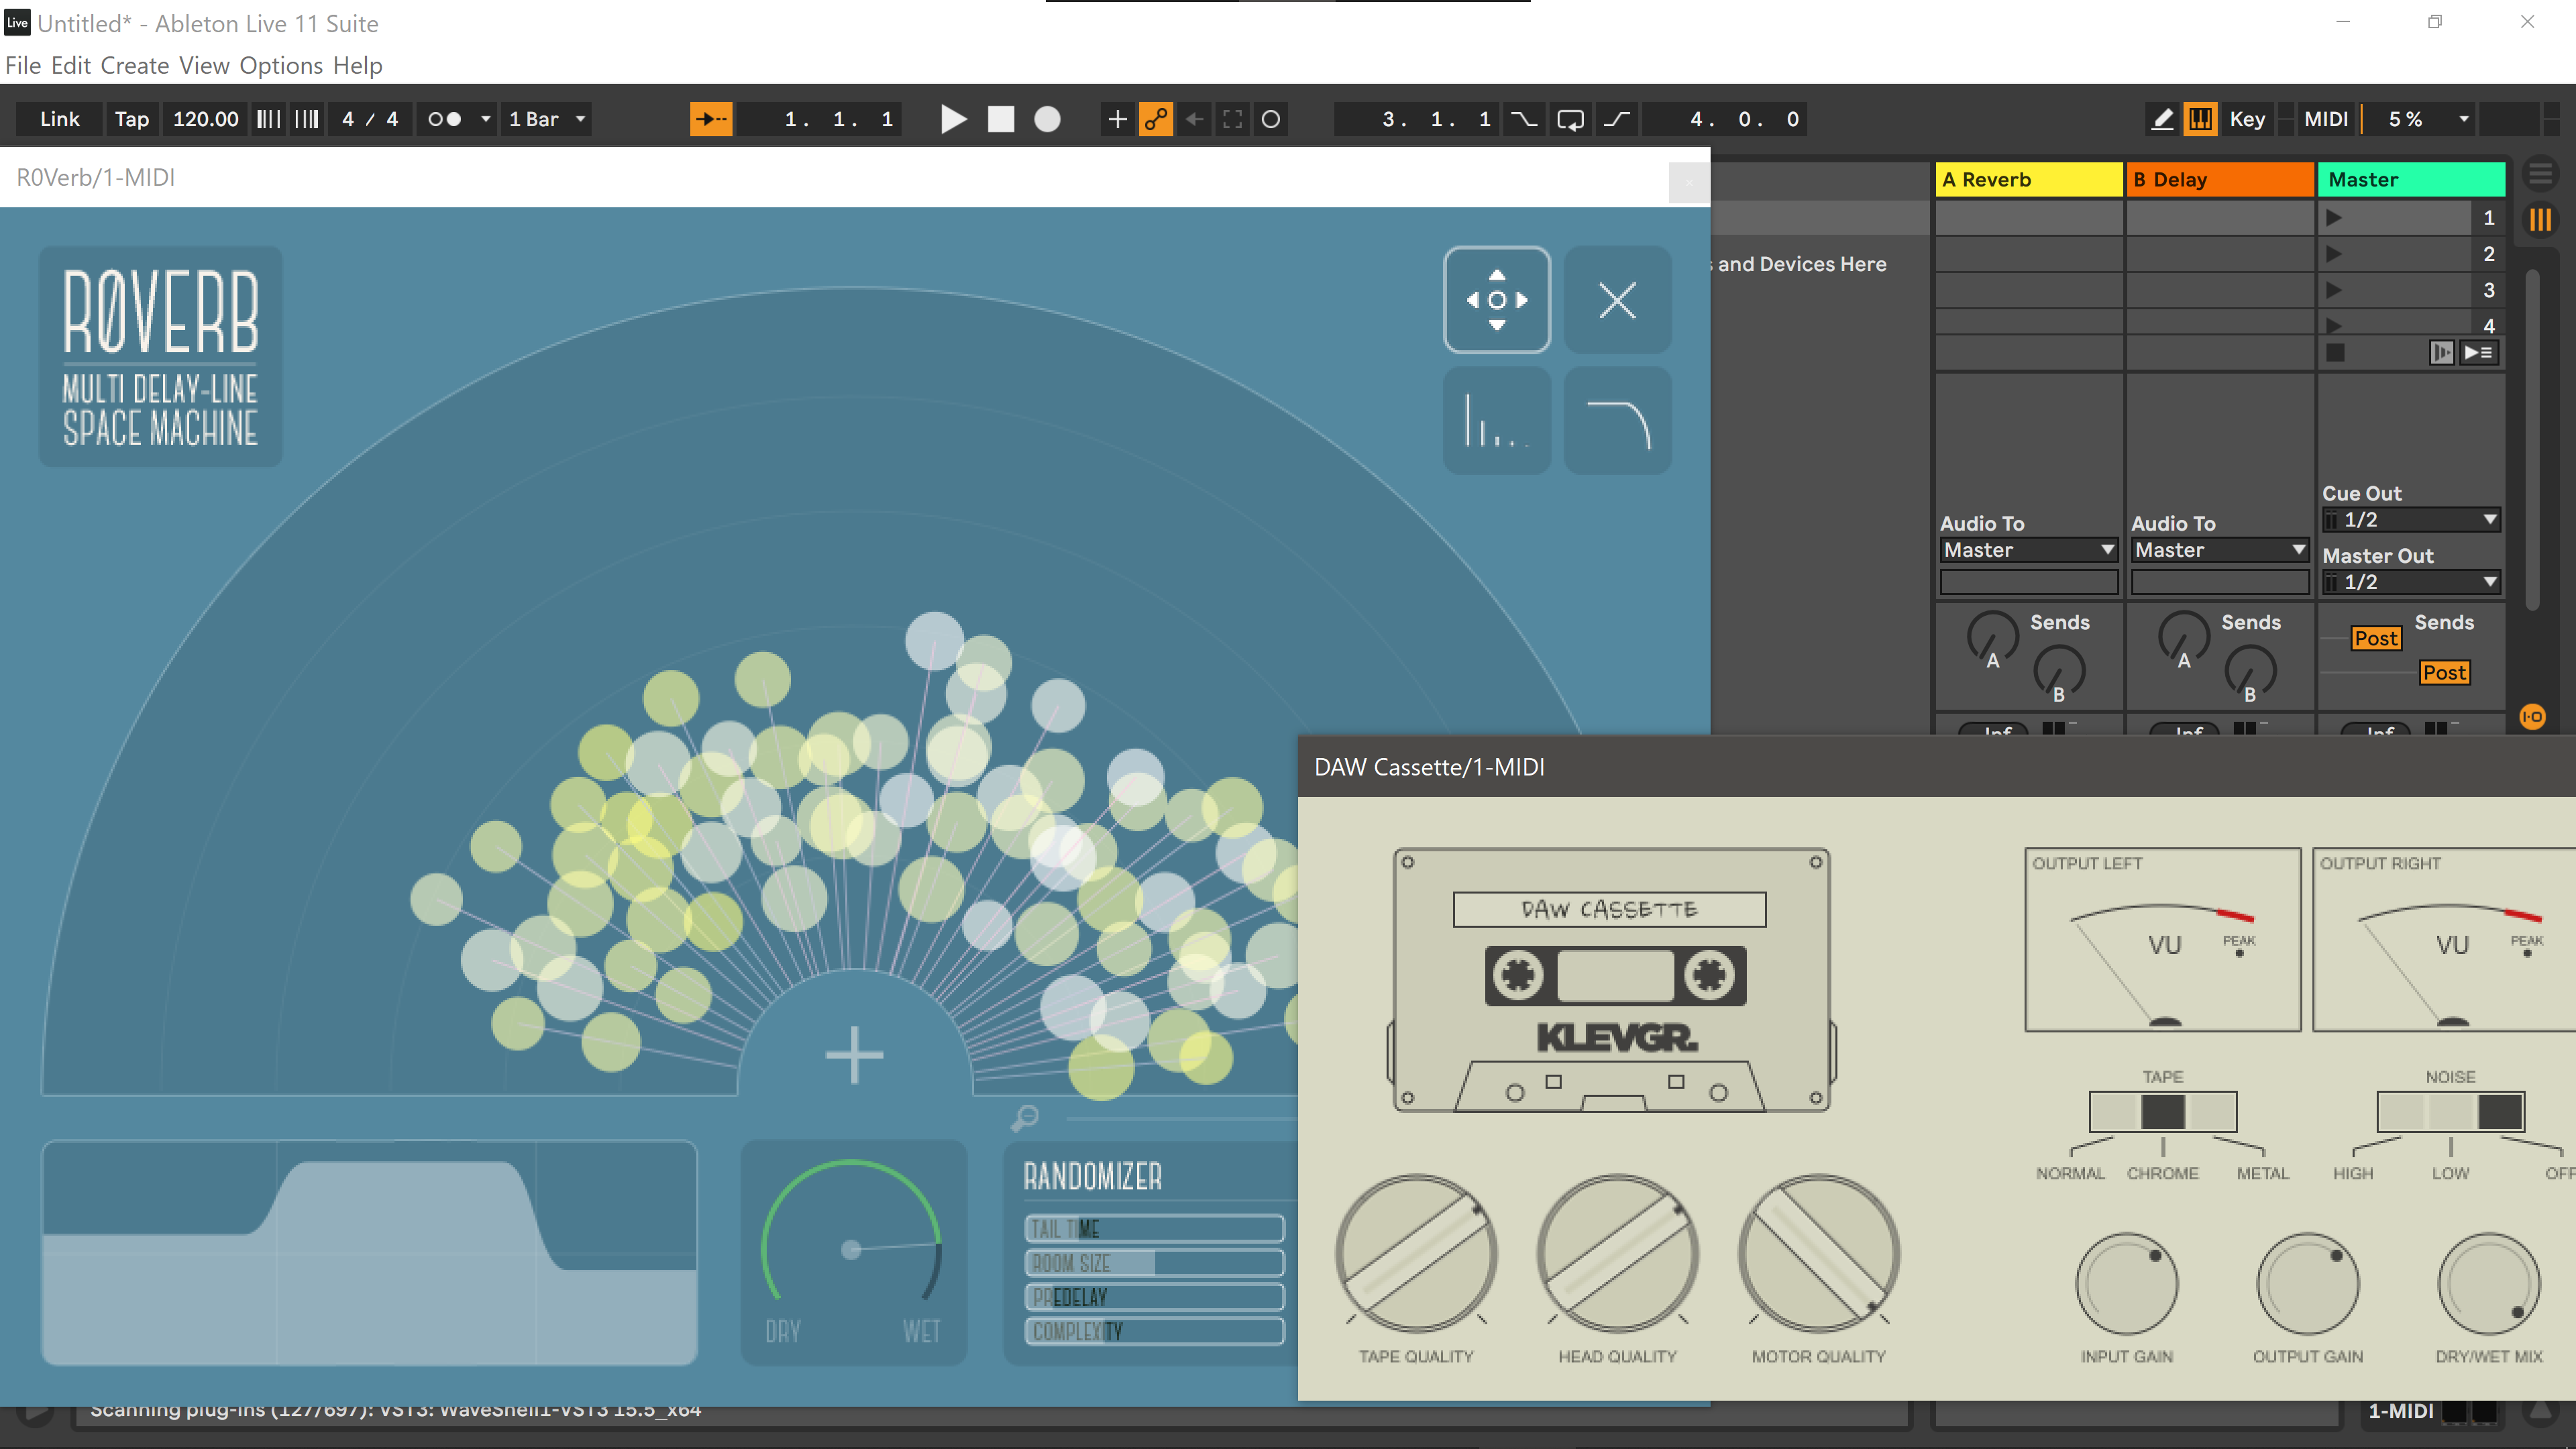Click the 120.00 tempo field
Image resolution: width=2576 pixels, height=1449 pixels.
coord(206,119)
